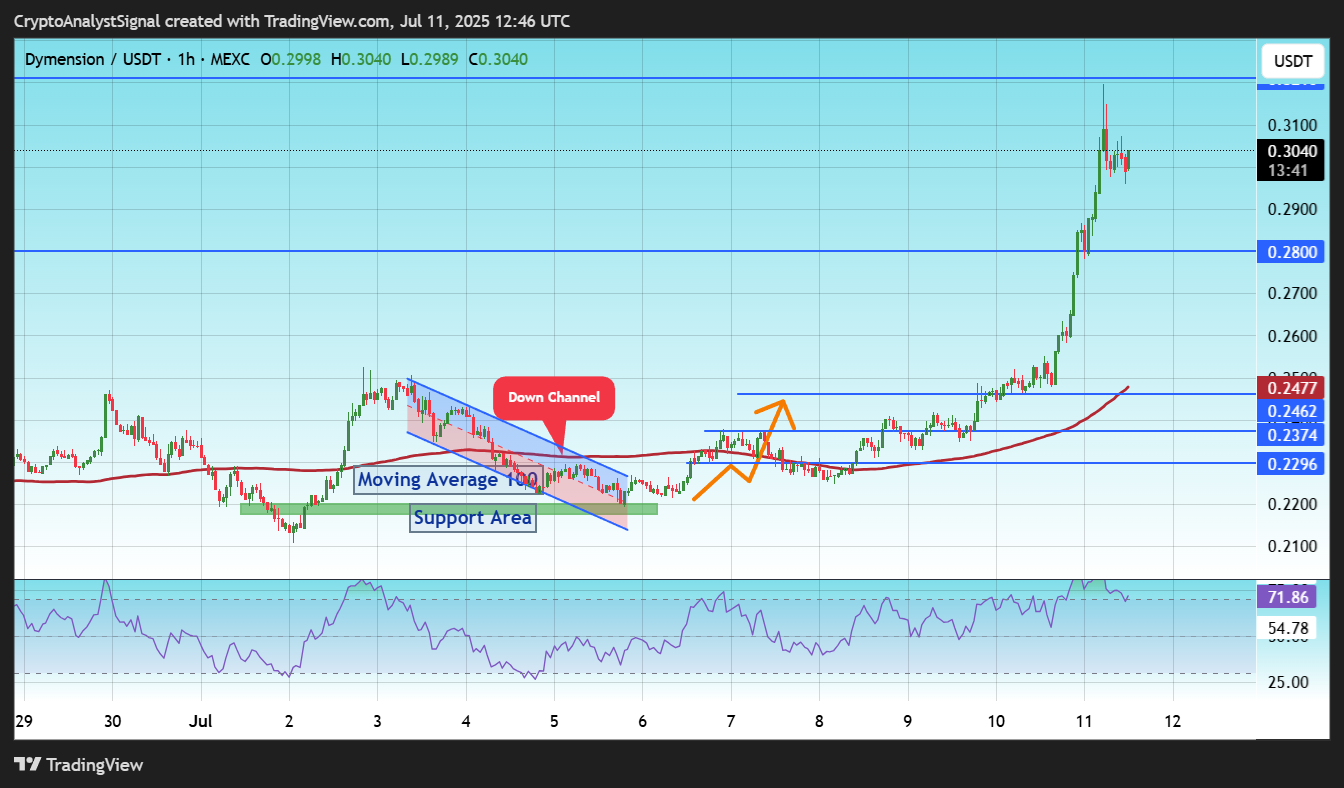Click the 0.2374 price level label
1344x788 pixels.
[1292, 435]
